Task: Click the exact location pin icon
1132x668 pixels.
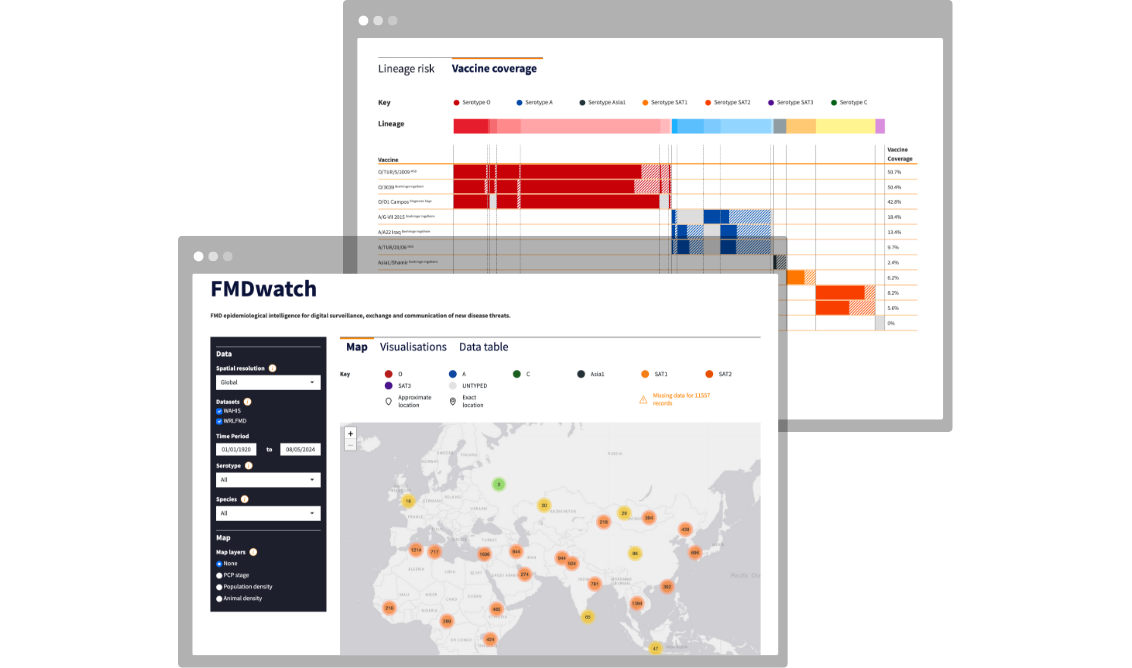Action: 453,402
